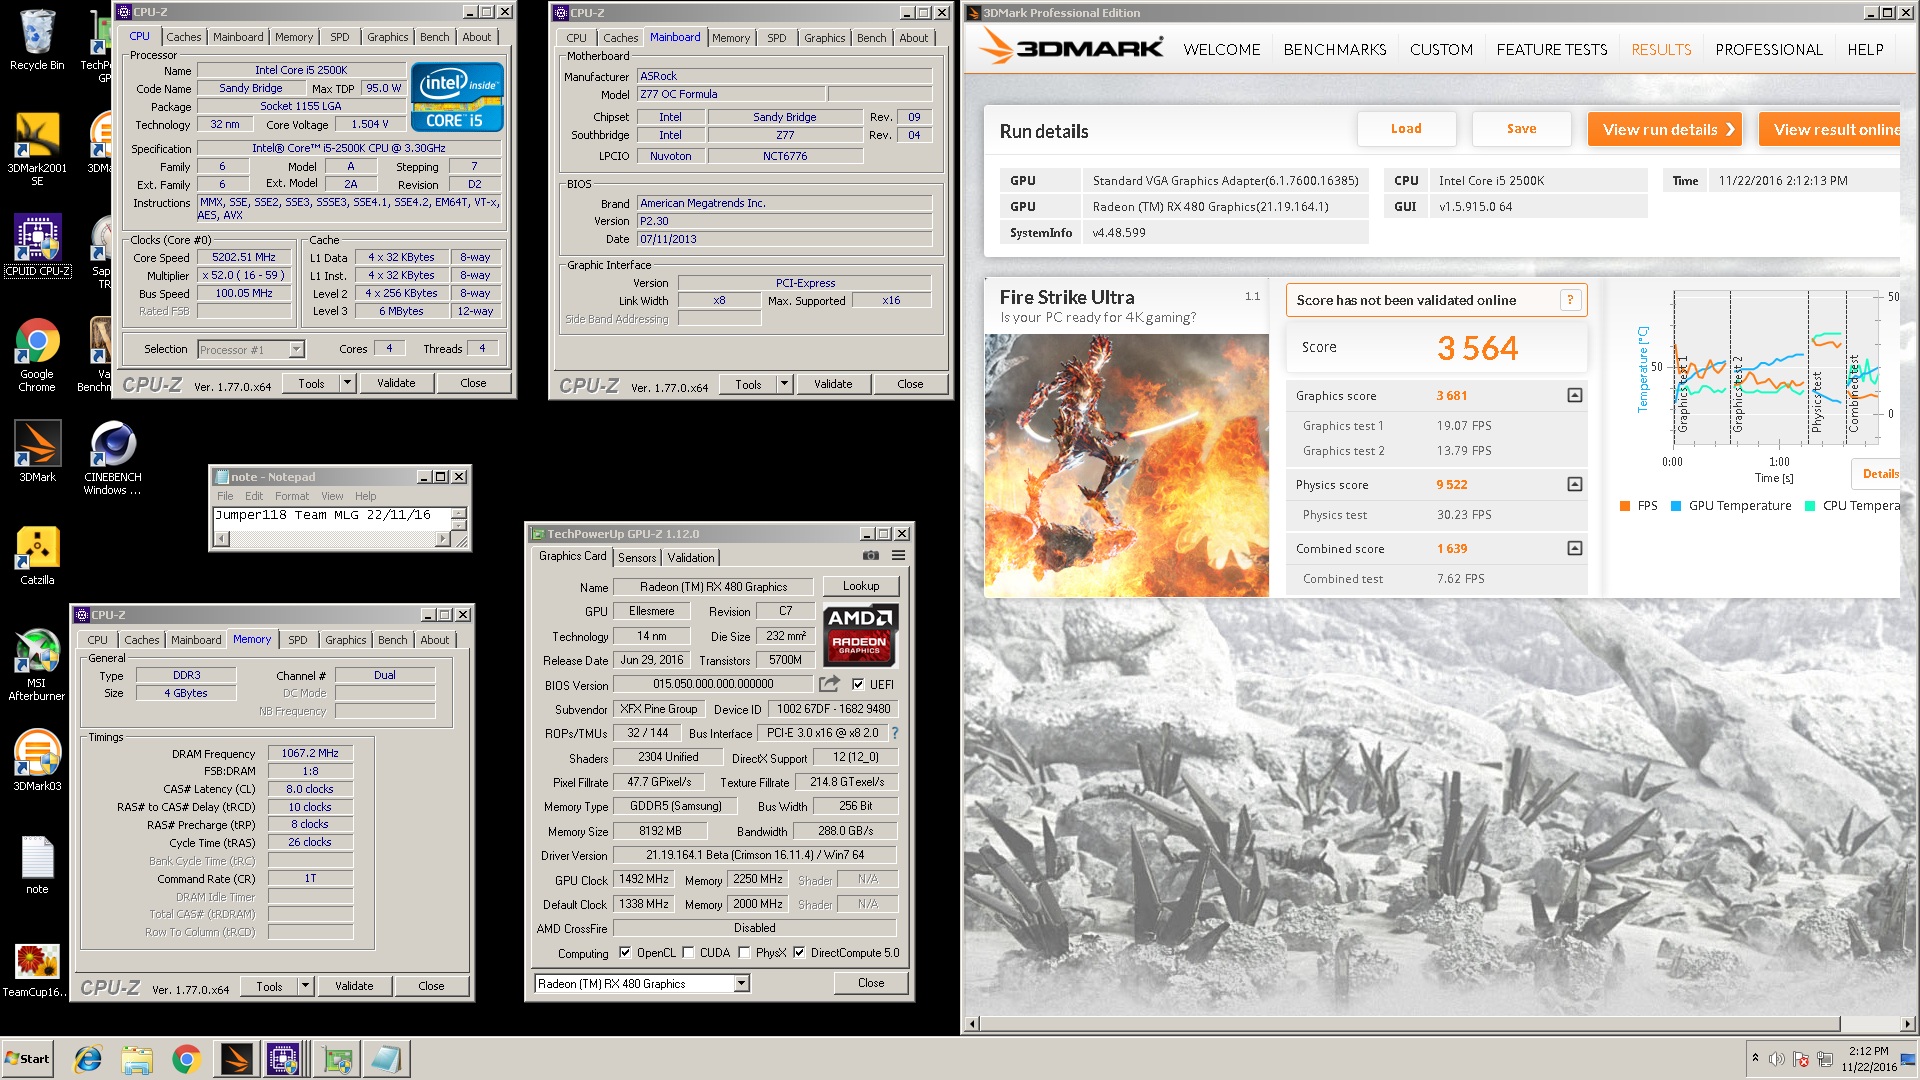Click the Close button in GPU-Z
The height and width of the screenshot is (1080, 1920).
tap(871, 983)
